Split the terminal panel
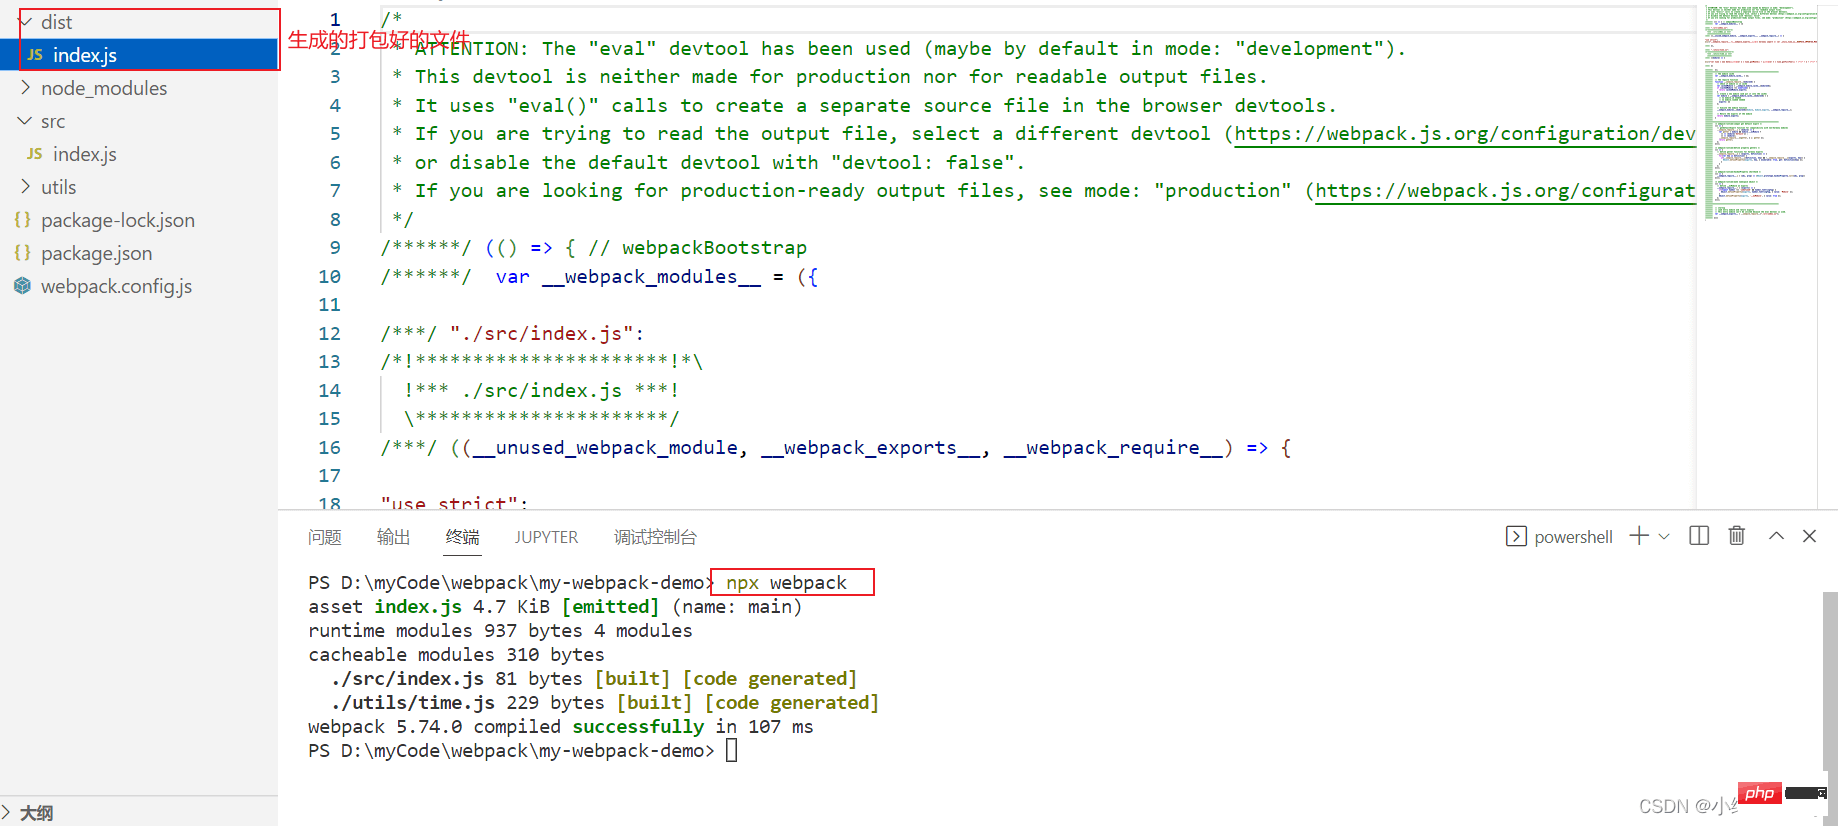 [x=1699, y=536]
